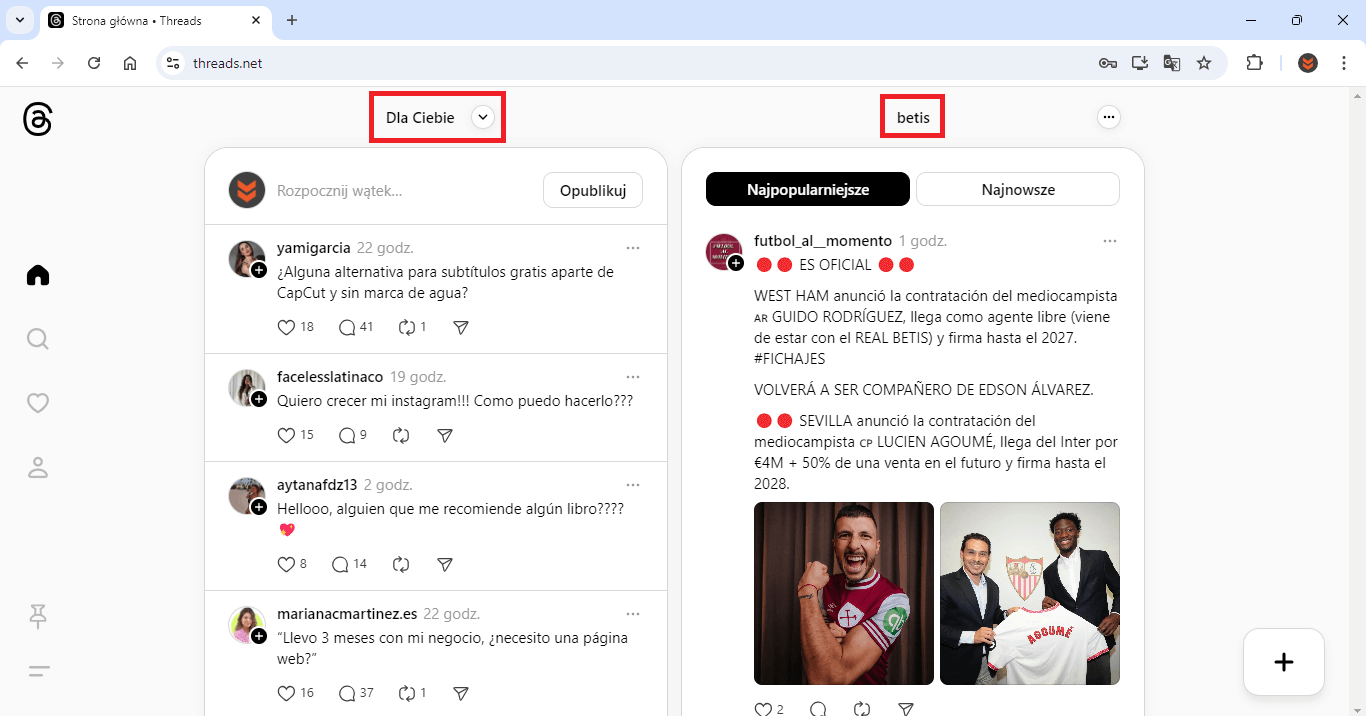The width and height of the screenshot is (1366, 716).
Task: Open facelesslatinaco's profile link
Action: pyautogui.click(x=330, y=377)
